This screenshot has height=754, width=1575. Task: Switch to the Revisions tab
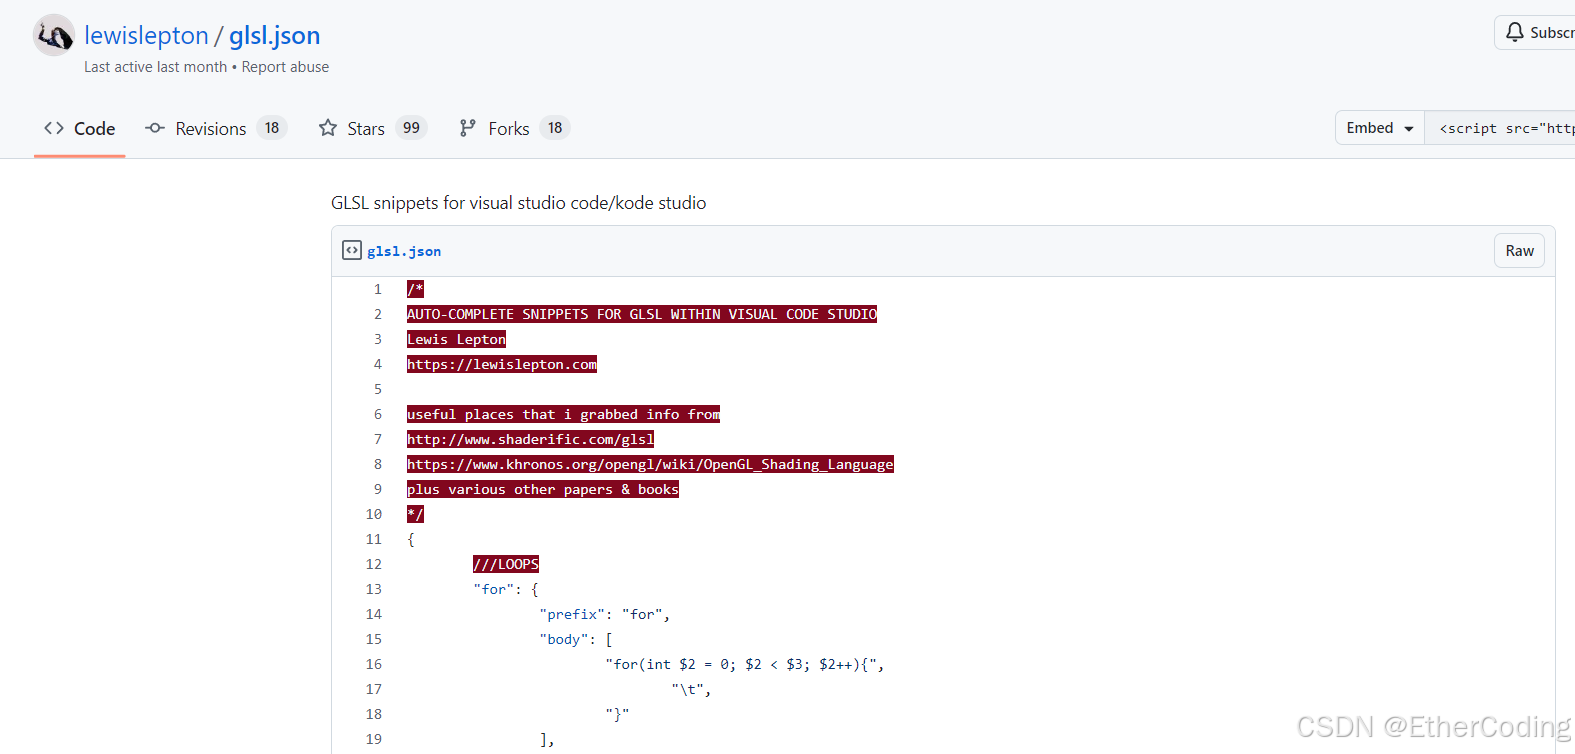pos(216,128)
